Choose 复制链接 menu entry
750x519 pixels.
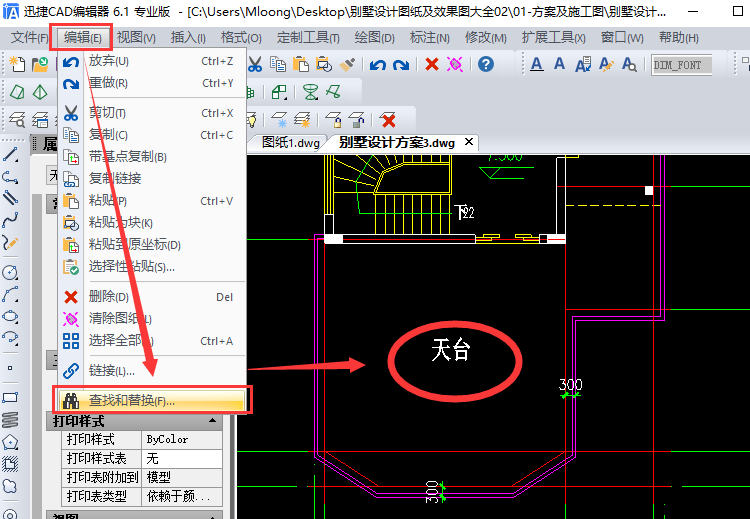click(x=152, y=178)
